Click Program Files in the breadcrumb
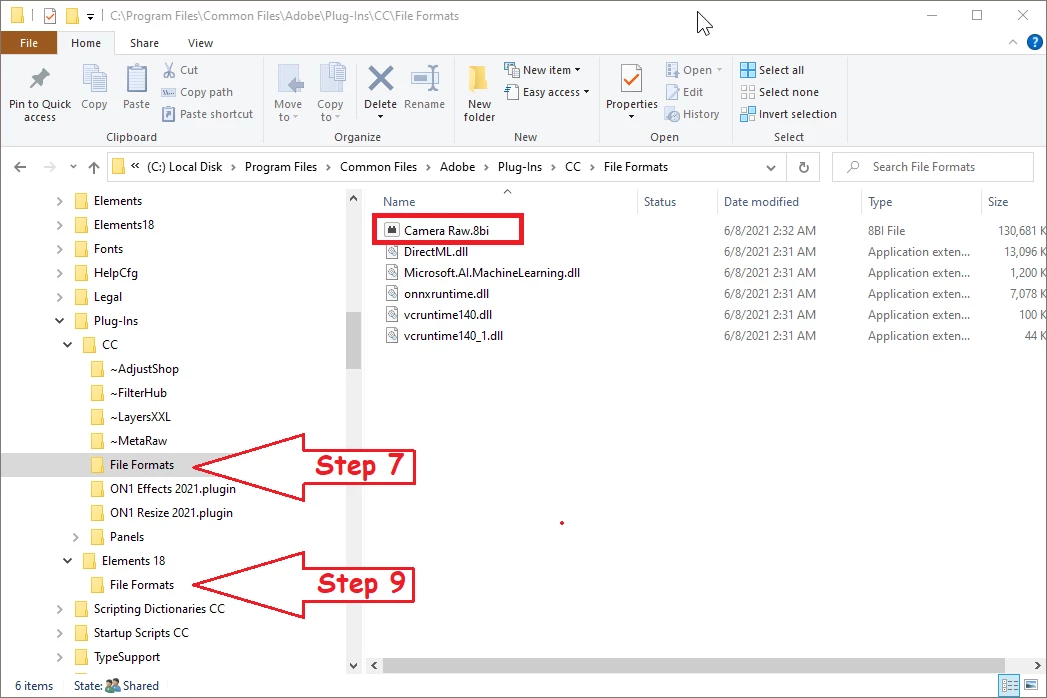 (280, 167)
